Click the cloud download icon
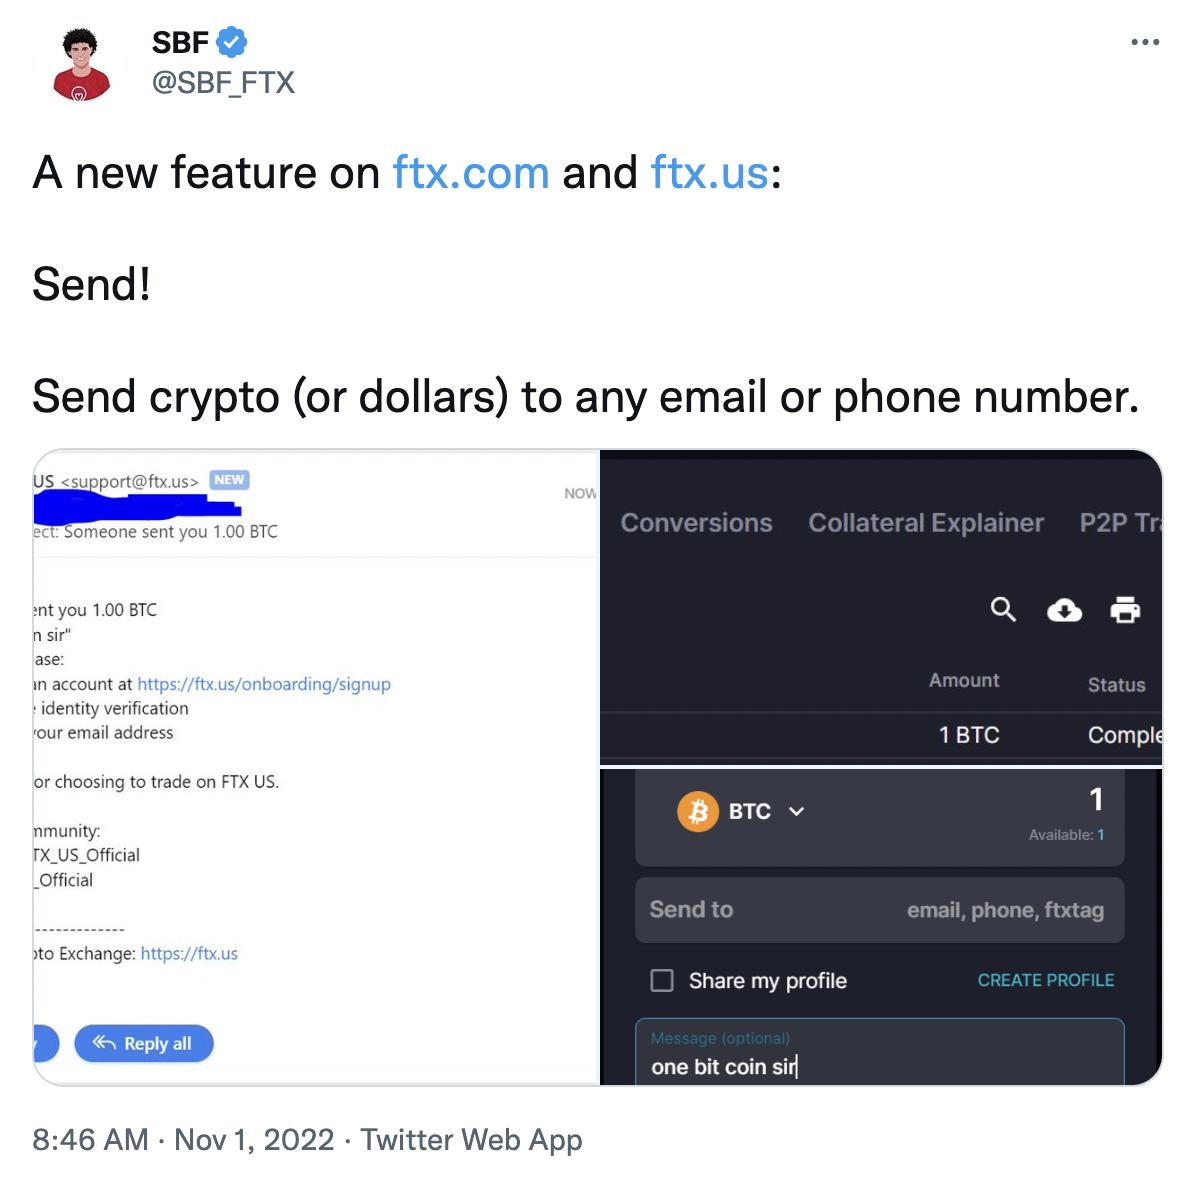1186x1184 pixels. click(x=1064, y=609)
